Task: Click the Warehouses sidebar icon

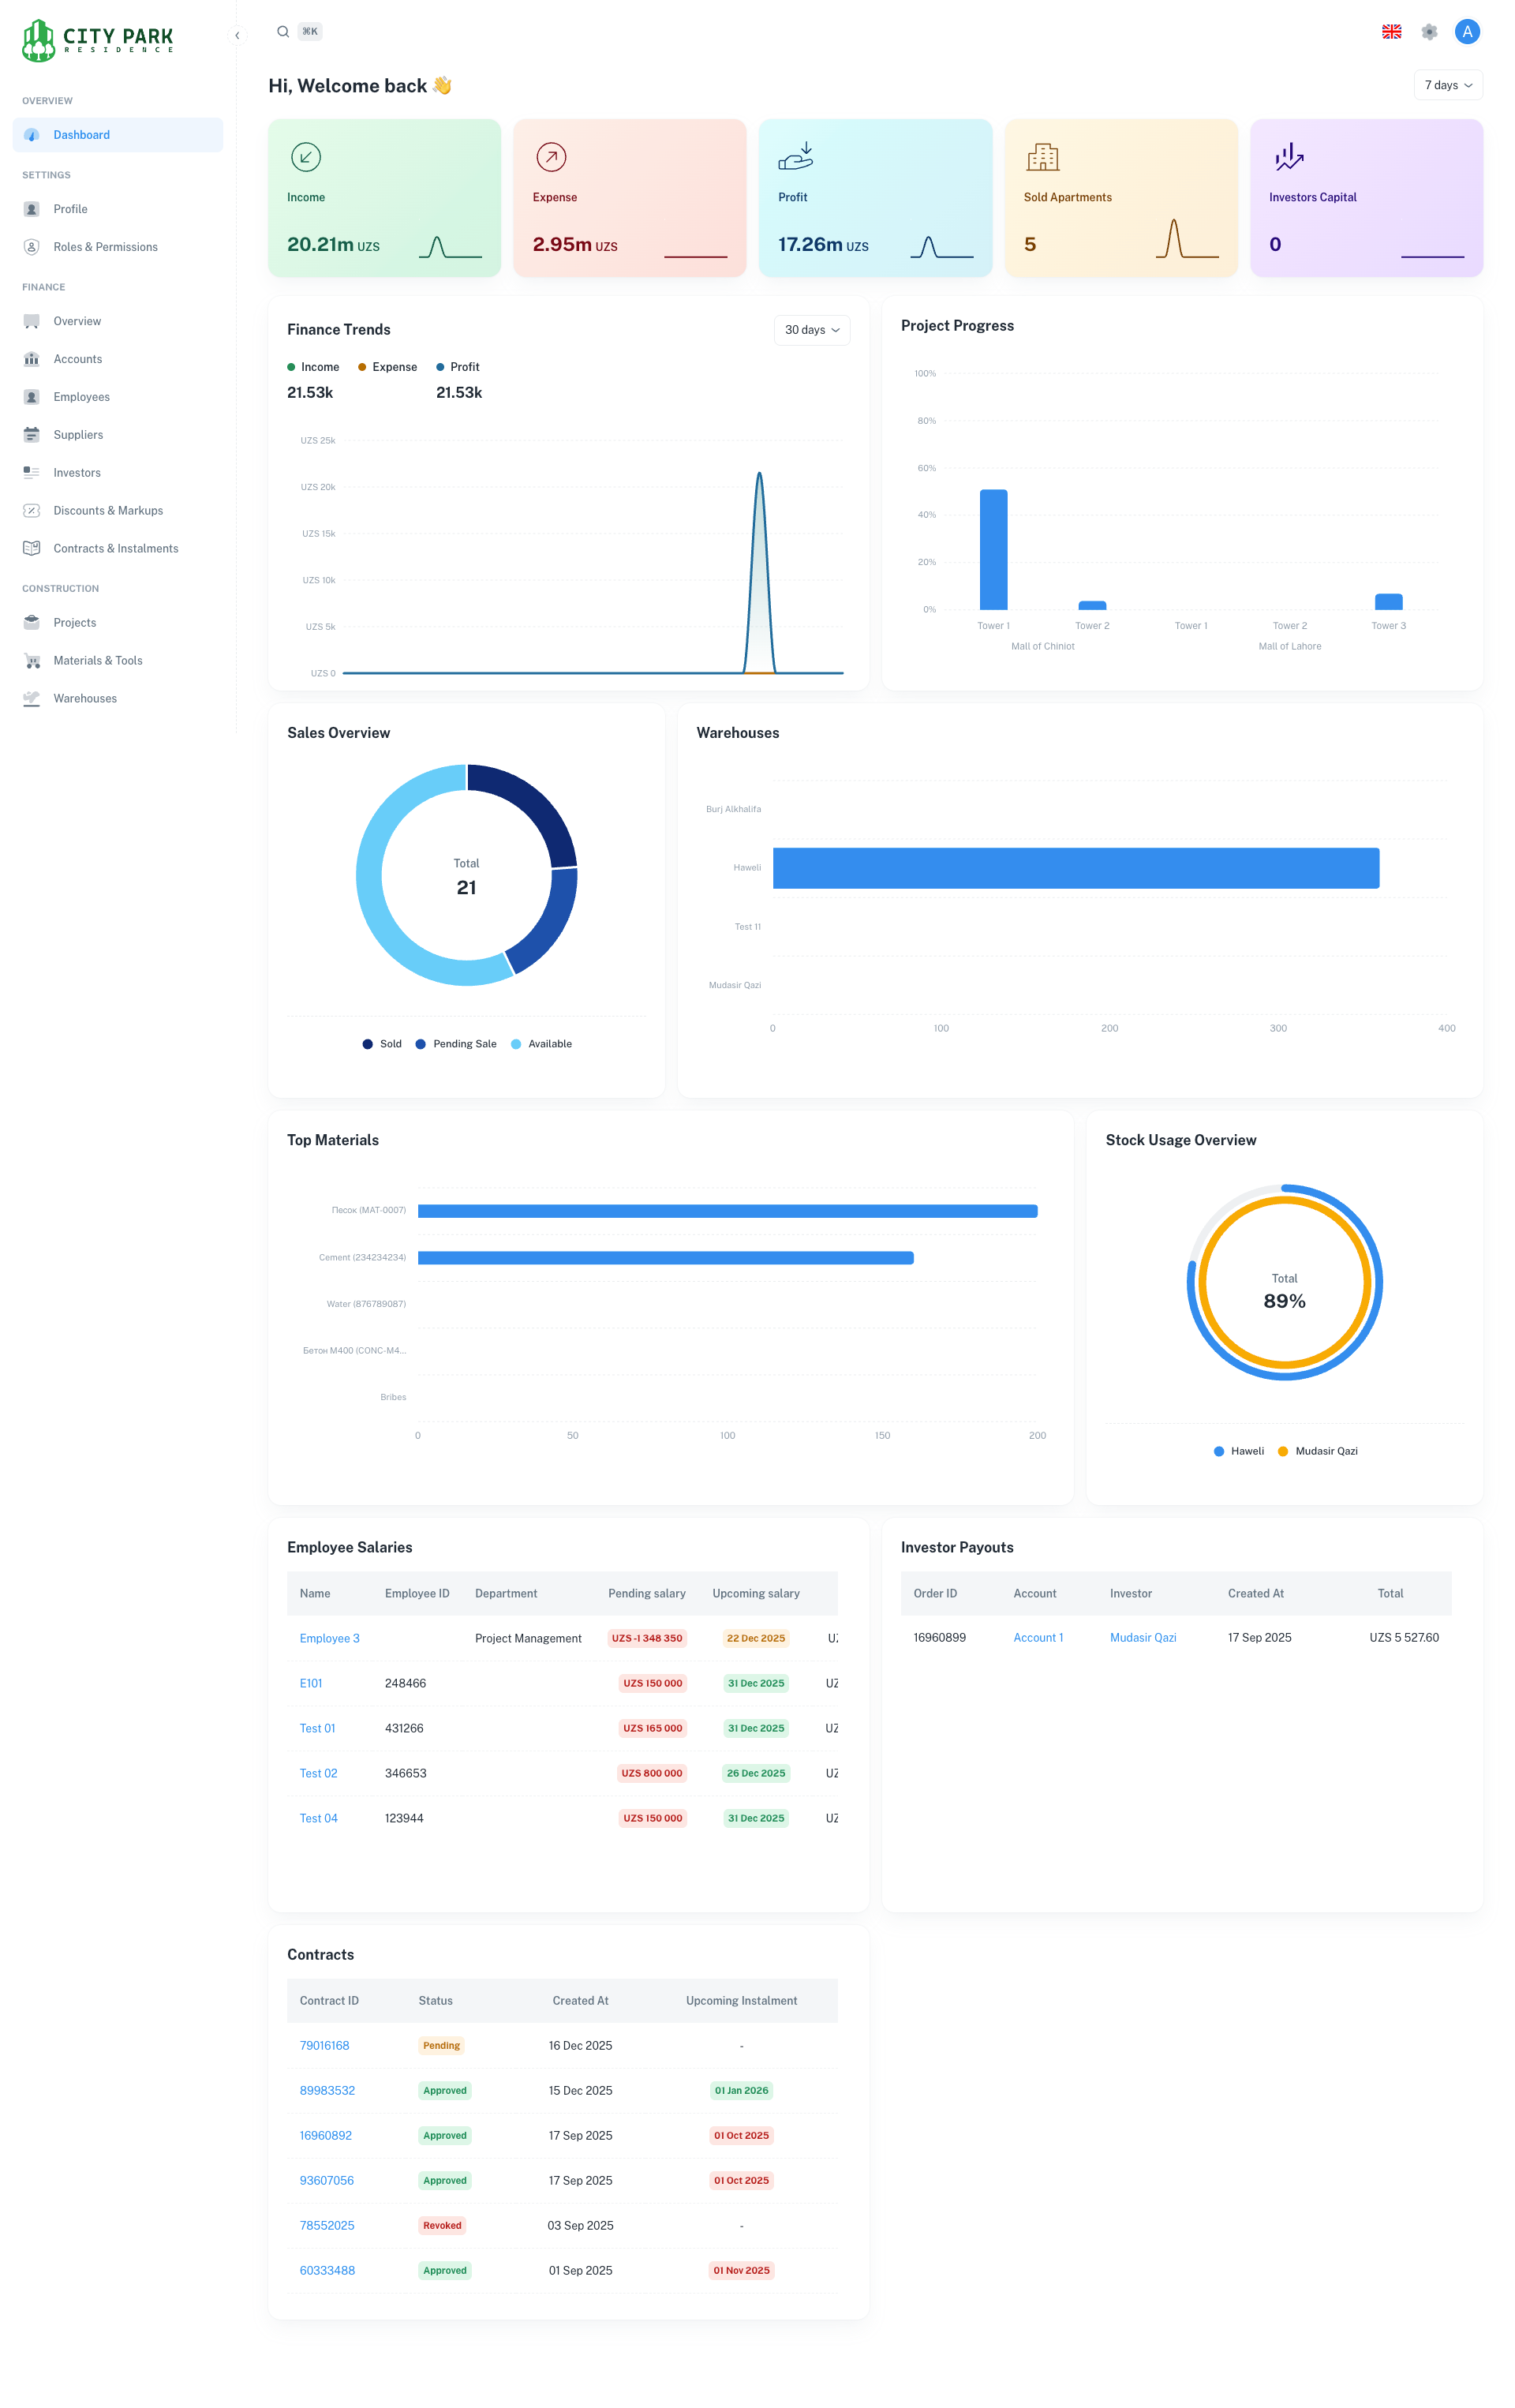Action: [32, 698]
